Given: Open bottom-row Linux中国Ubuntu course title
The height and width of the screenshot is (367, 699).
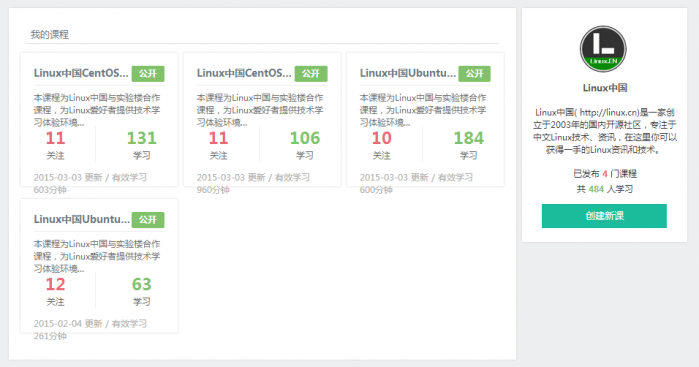Looking at the screenshot, I should [82, 219].
